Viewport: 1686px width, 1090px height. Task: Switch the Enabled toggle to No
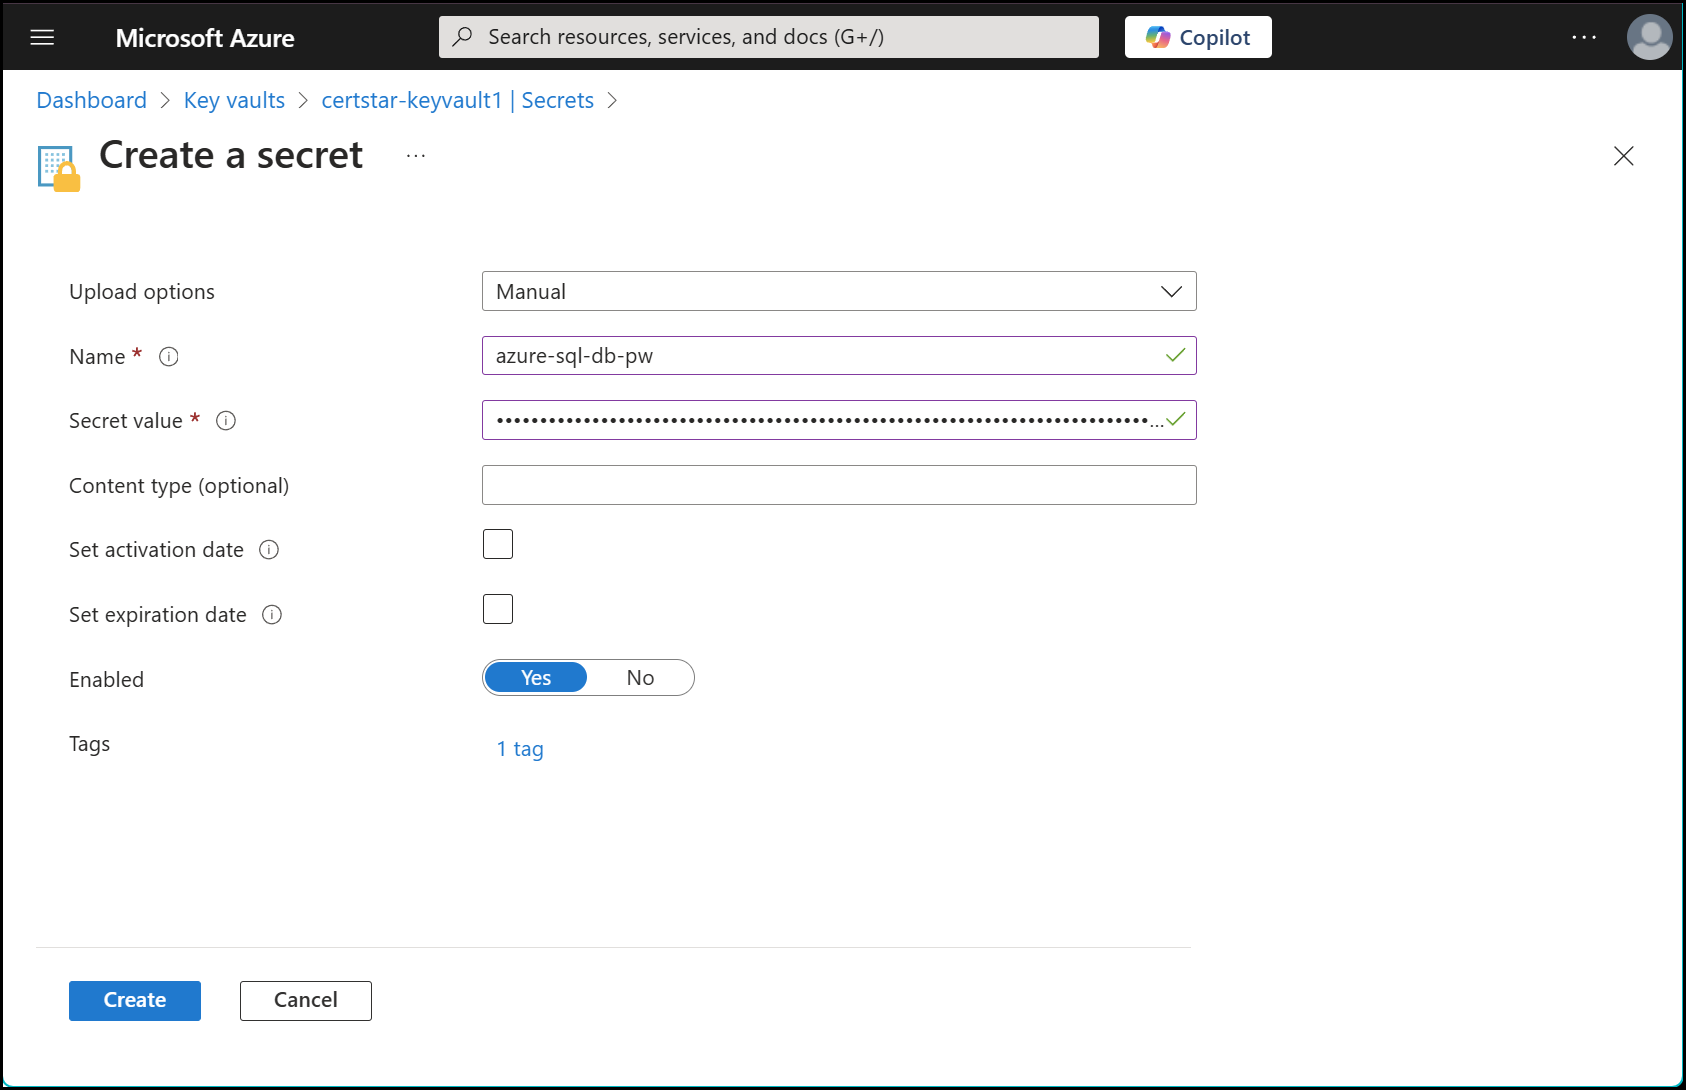(x=639, y=677)
